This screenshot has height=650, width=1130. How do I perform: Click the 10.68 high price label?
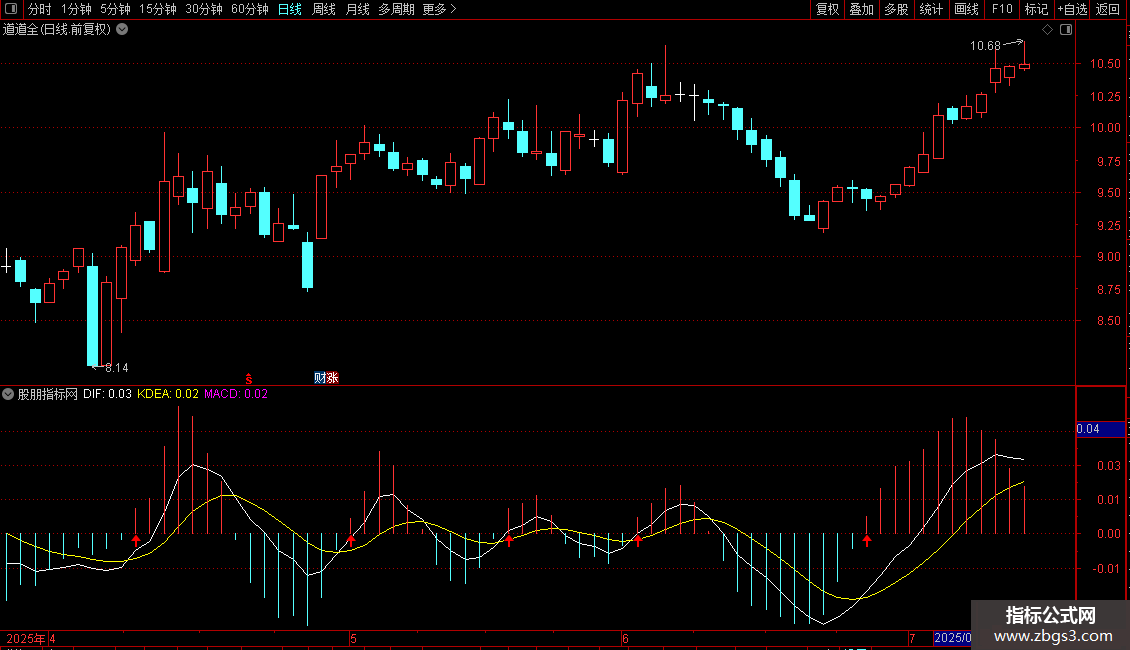tap(985, 46)
